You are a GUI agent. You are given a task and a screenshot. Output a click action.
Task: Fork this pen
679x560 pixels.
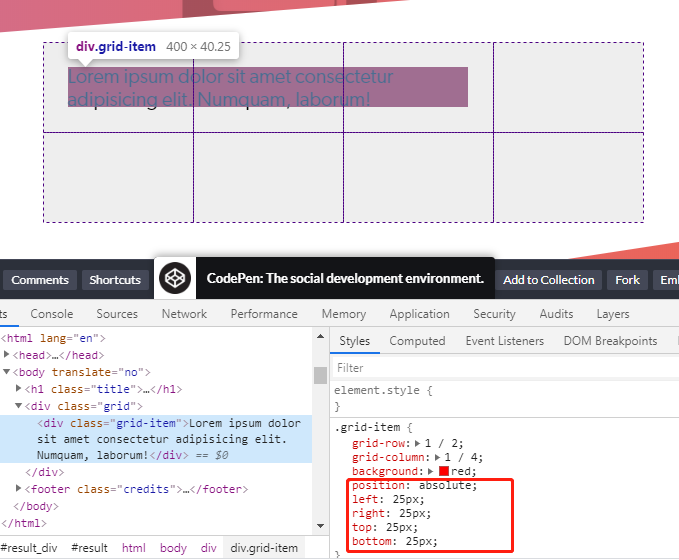(x=627, y=280)
